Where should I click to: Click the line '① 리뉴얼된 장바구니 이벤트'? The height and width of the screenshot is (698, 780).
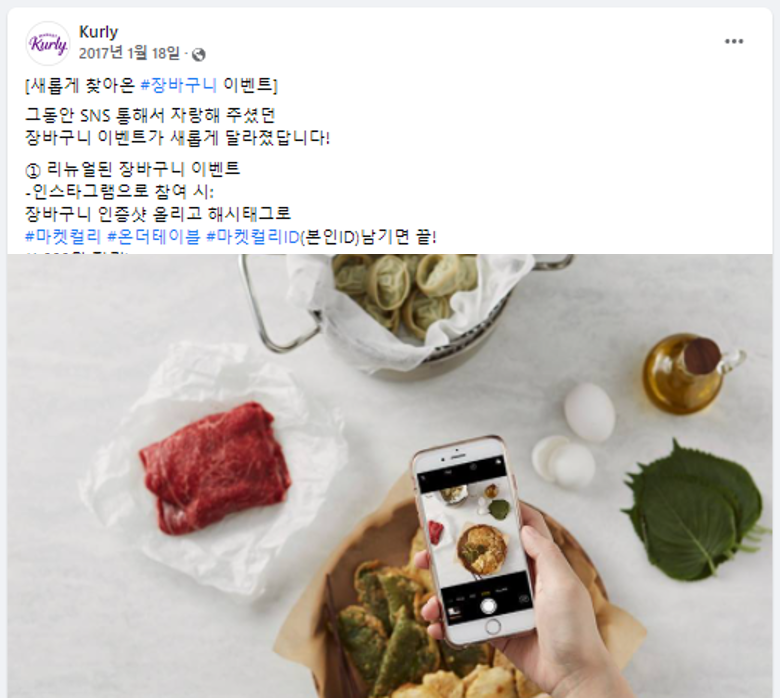133,169
